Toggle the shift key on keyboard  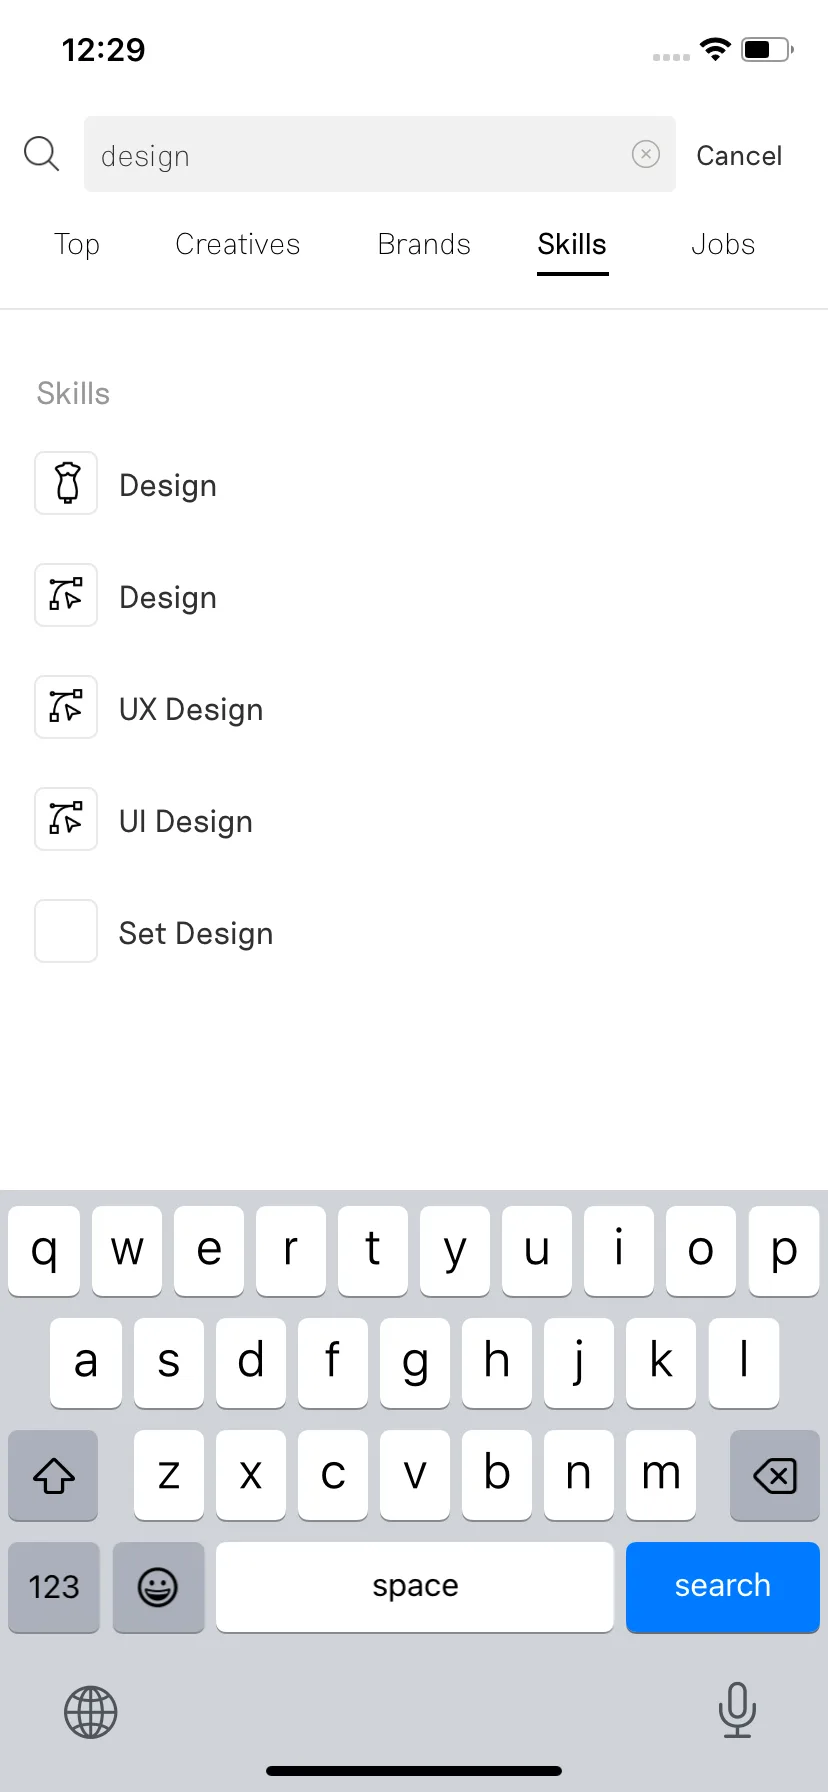pyautogui.click(x=53, y=1475)
